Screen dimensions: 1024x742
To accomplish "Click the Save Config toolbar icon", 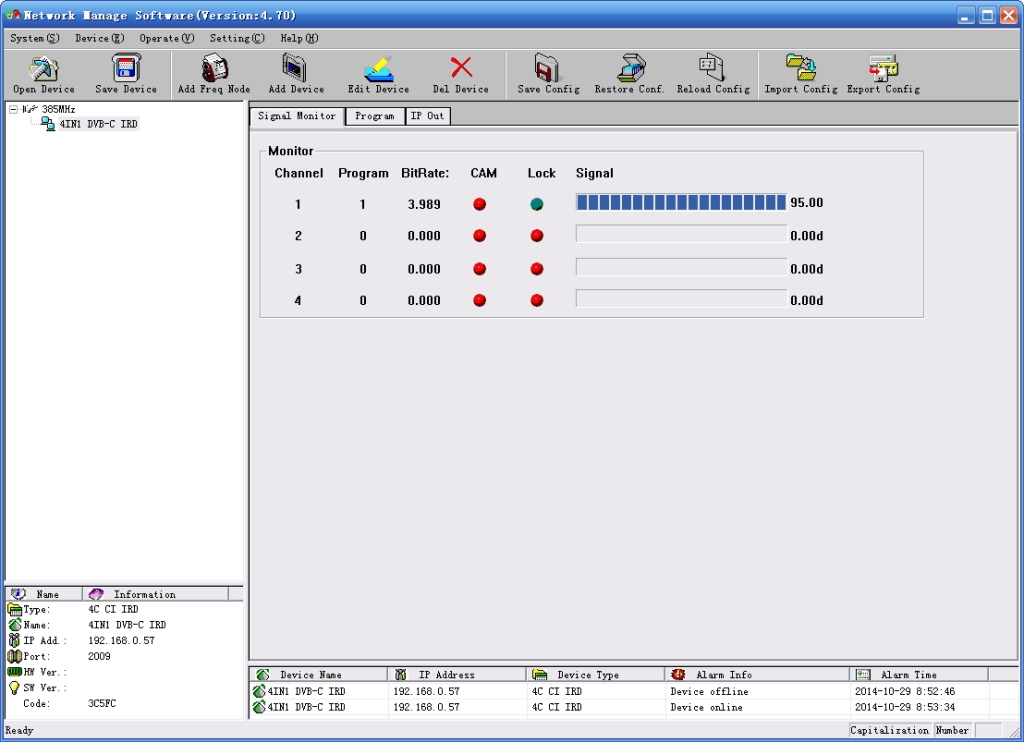I will (x=548, y=70).
